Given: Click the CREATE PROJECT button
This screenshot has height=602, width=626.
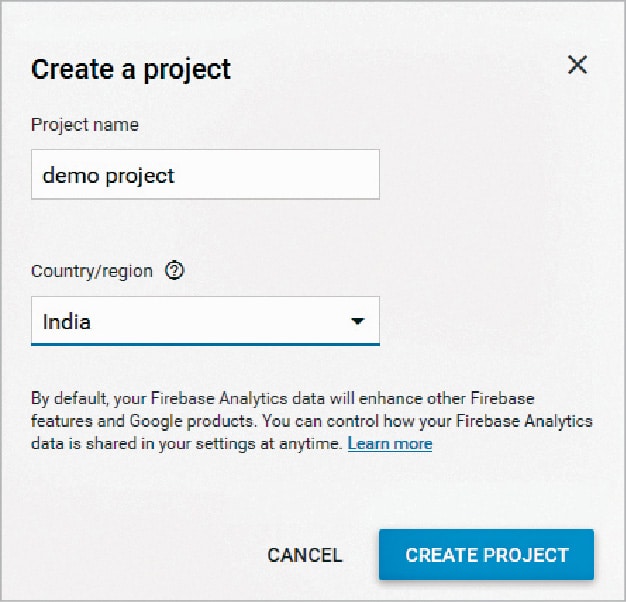Looking at the screenshot, I should coord(486,555).
